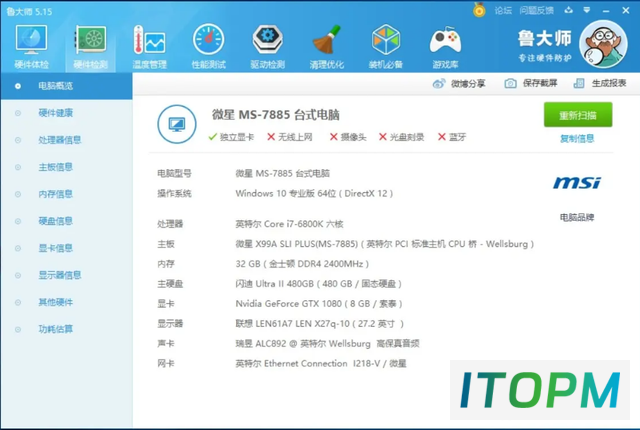640x430 pixels.
Task: Click 电脑品牌 label under MSI logo
Action: pos(577,217)
